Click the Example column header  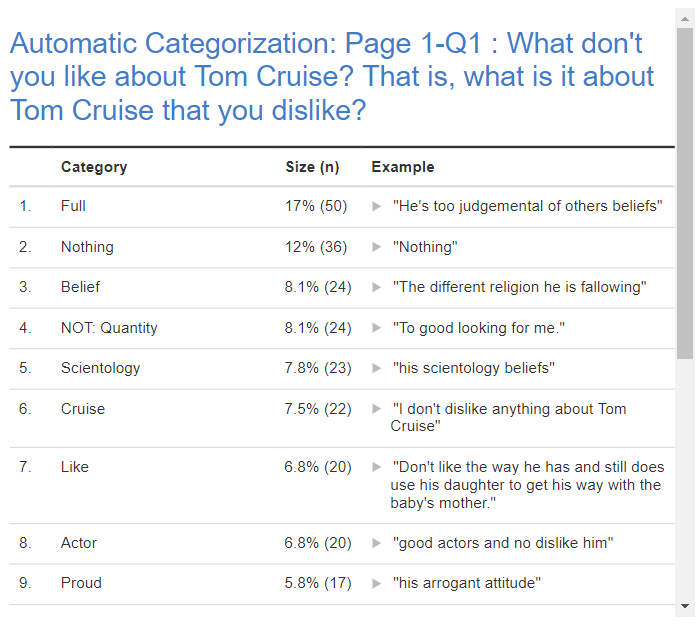403,167
